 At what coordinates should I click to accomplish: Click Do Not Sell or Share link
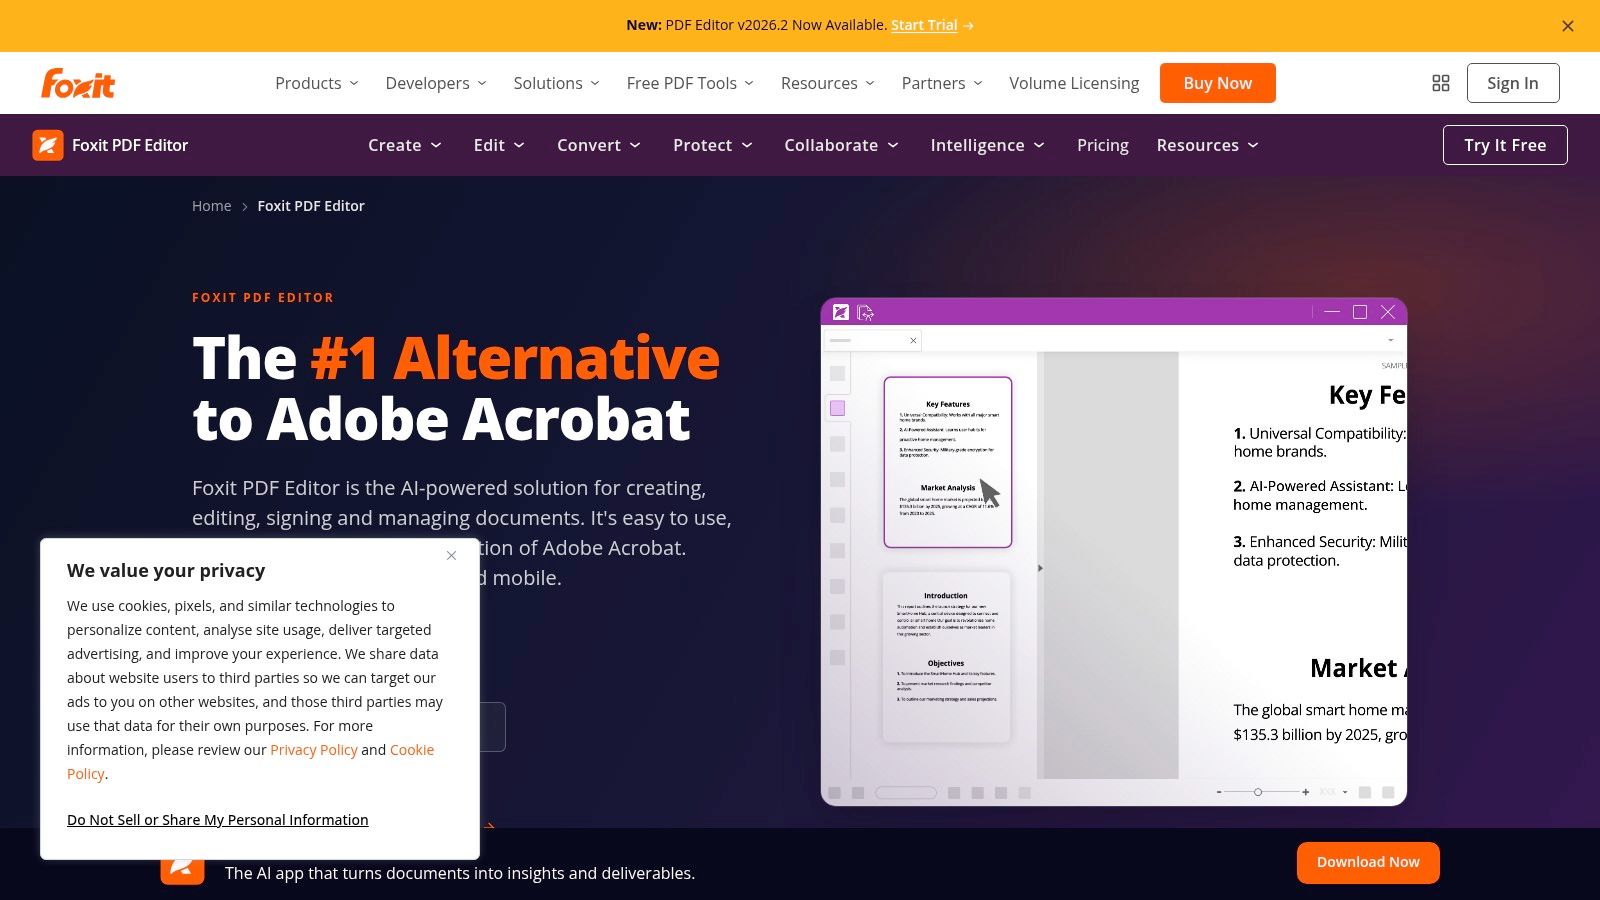click(217, 820)
